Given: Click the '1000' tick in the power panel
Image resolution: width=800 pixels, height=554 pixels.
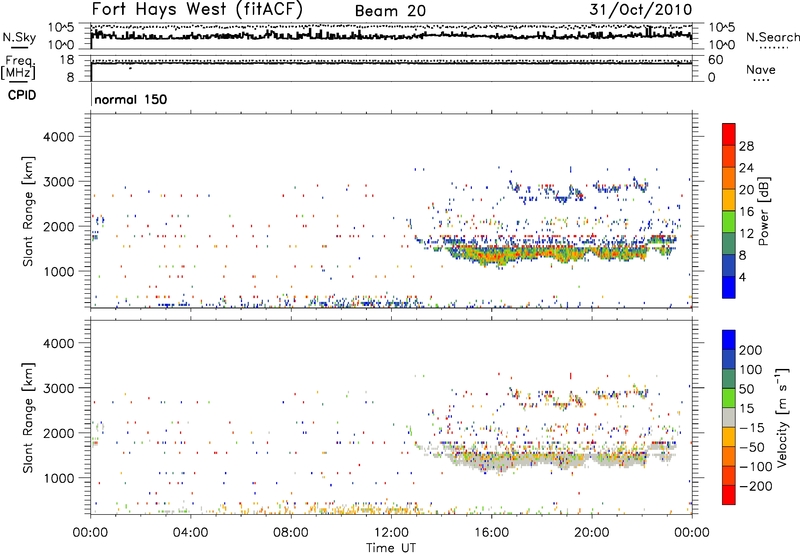Looking at the screenshot, I should coord(59,271).
